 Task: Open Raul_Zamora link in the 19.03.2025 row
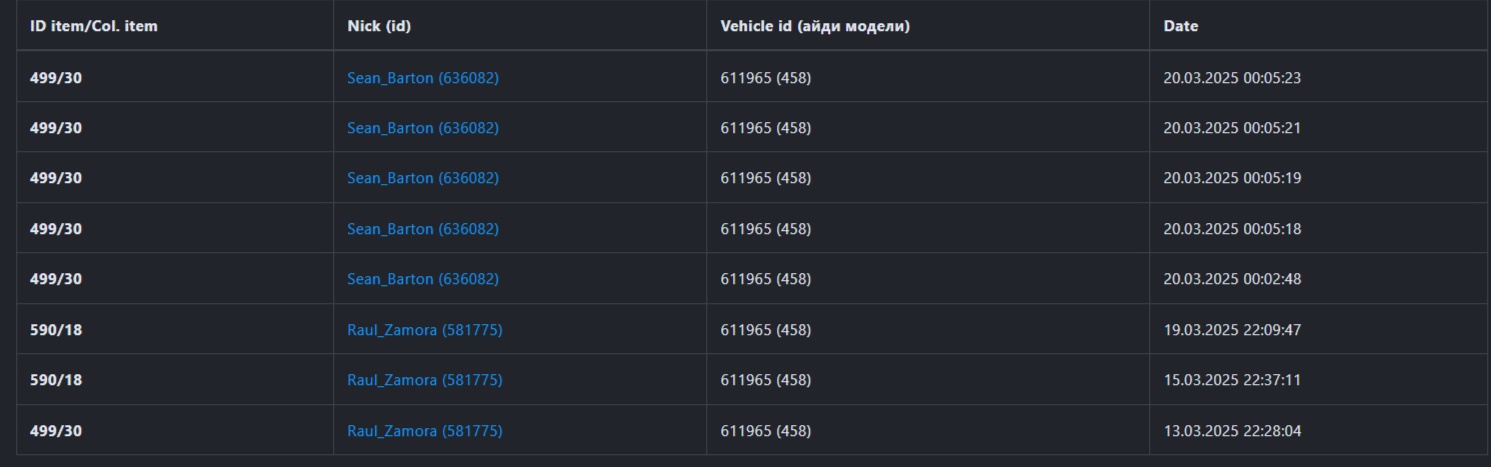(x=424, y=330)
